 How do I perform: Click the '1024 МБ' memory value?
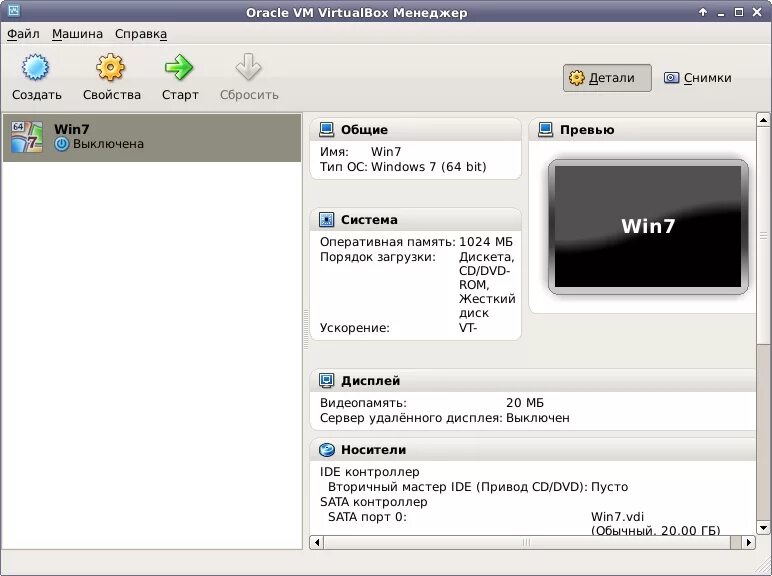pos(485,242)
